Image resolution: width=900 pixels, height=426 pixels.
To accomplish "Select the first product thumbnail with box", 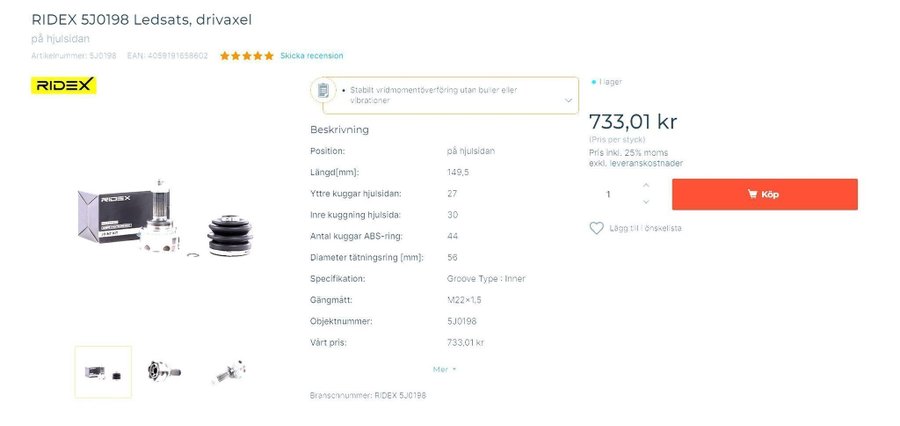I will pos(103,372).
